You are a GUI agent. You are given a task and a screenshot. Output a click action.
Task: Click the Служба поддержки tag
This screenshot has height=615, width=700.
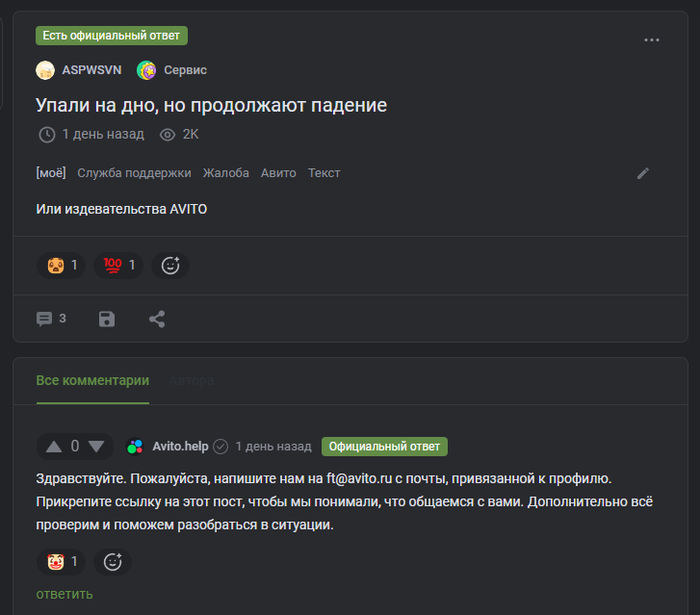click(x=134, y=173)
